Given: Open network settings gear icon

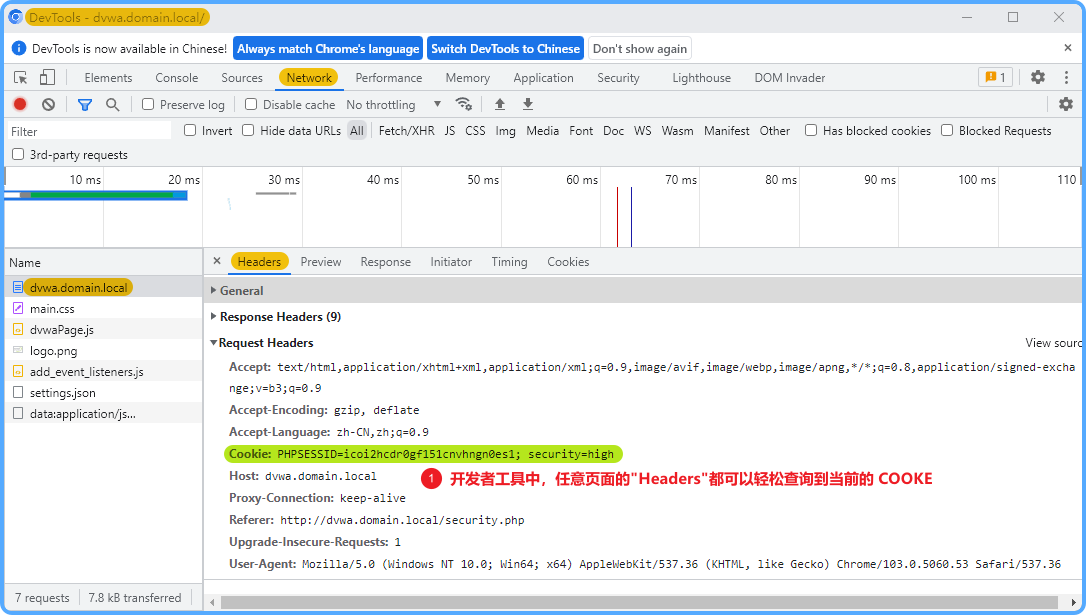Looking at the screenshot, I should tap(1066, 105).
